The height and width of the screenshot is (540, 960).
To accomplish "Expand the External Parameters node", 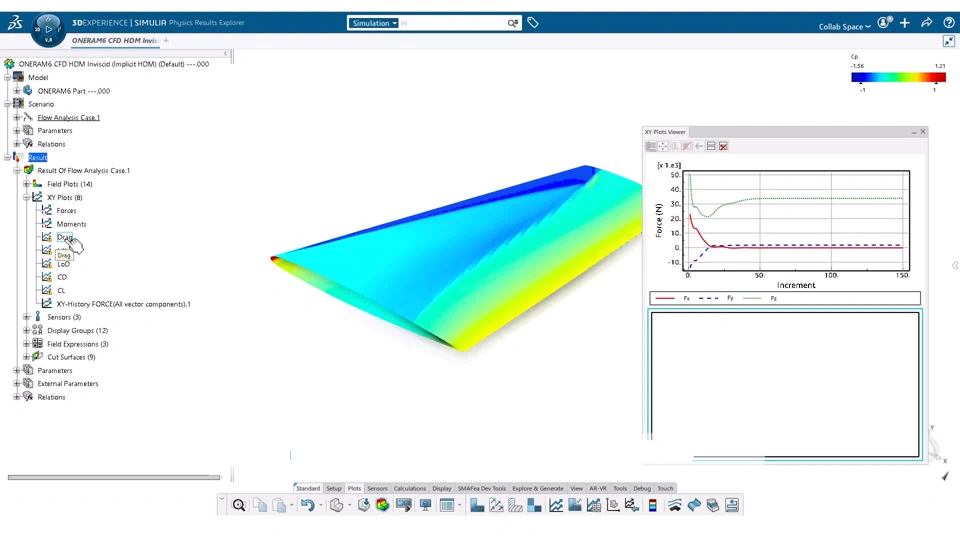I will coord(17,384).
